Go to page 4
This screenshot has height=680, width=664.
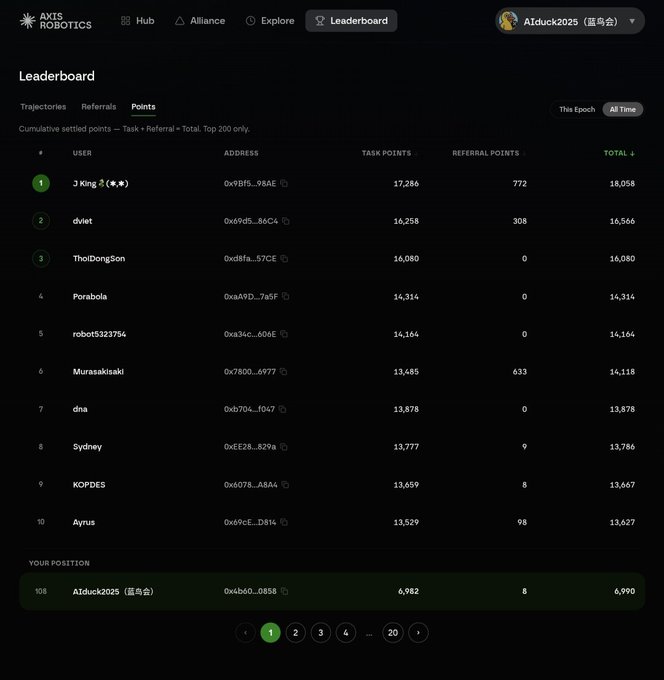(x=346, y=632)
